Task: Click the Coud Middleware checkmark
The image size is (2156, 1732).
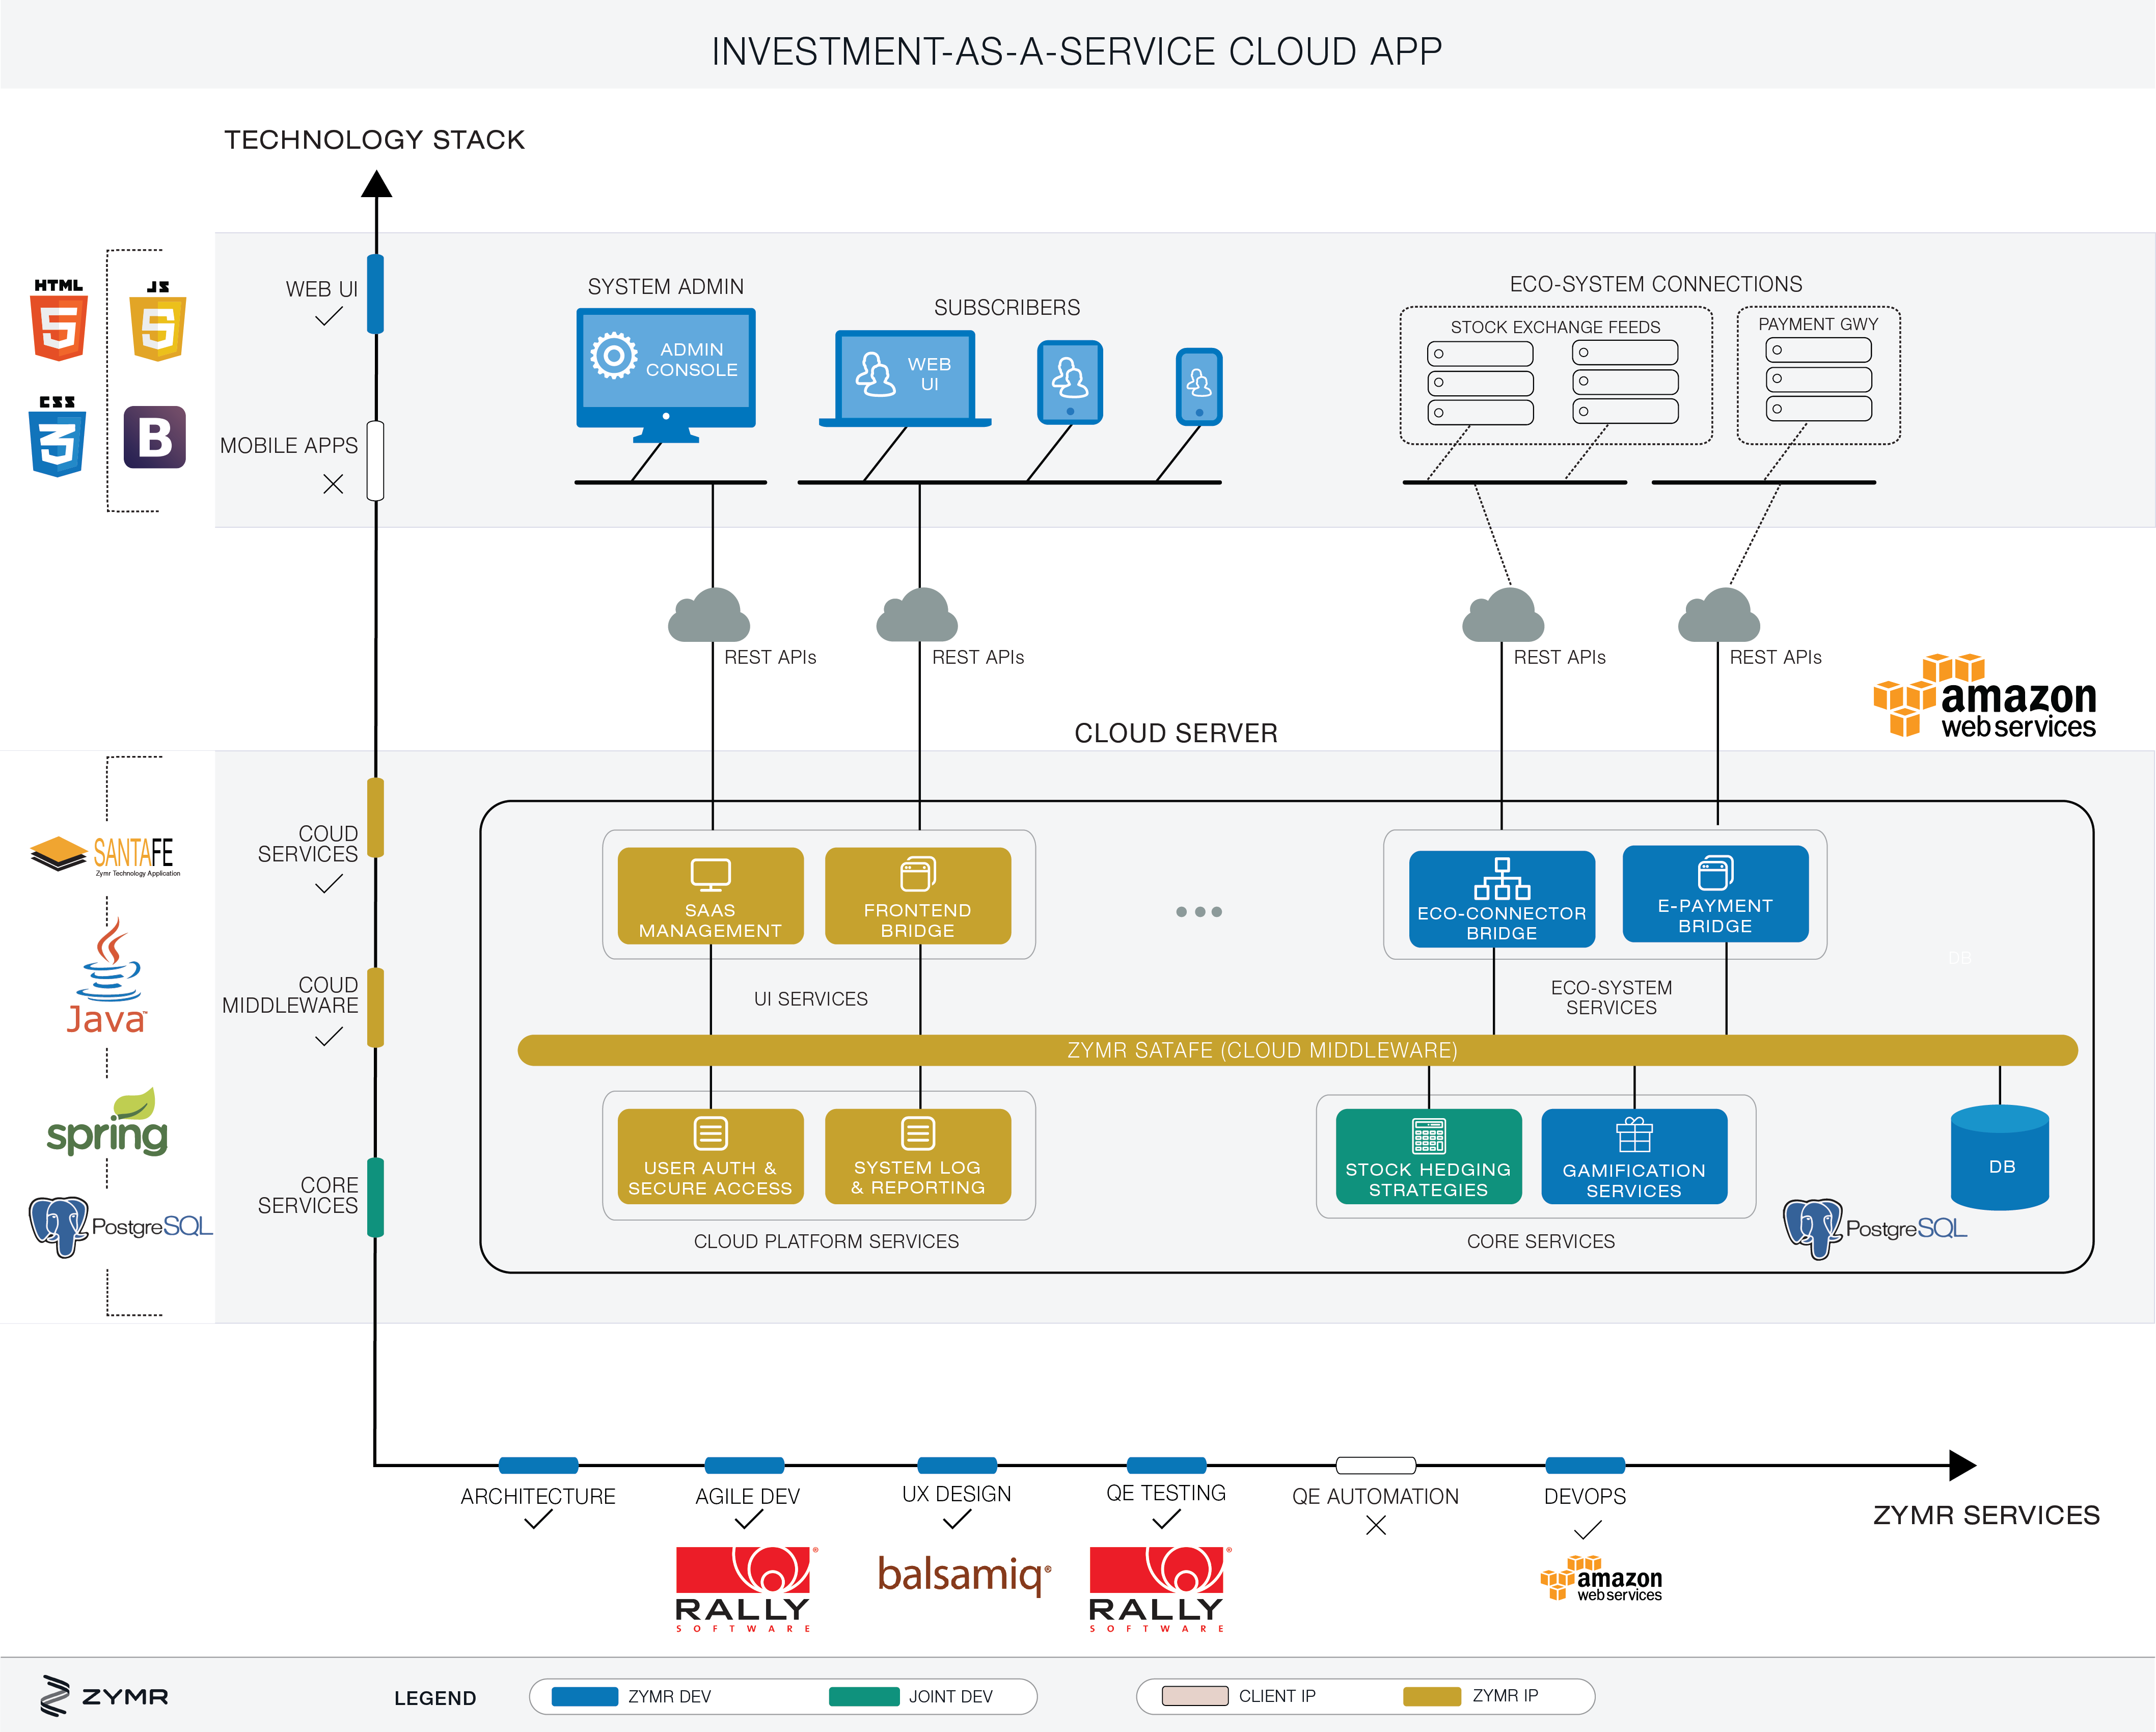Action: (x=329, y=1037)
